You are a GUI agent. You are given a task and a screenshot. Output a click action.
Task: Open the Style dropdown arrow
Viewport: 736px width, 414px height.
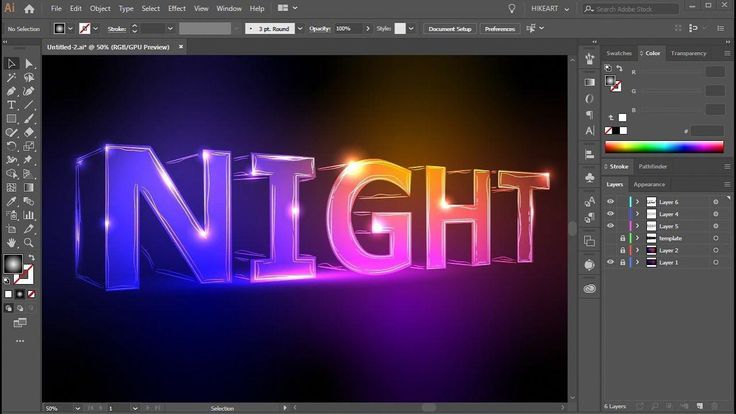[411, 29]
